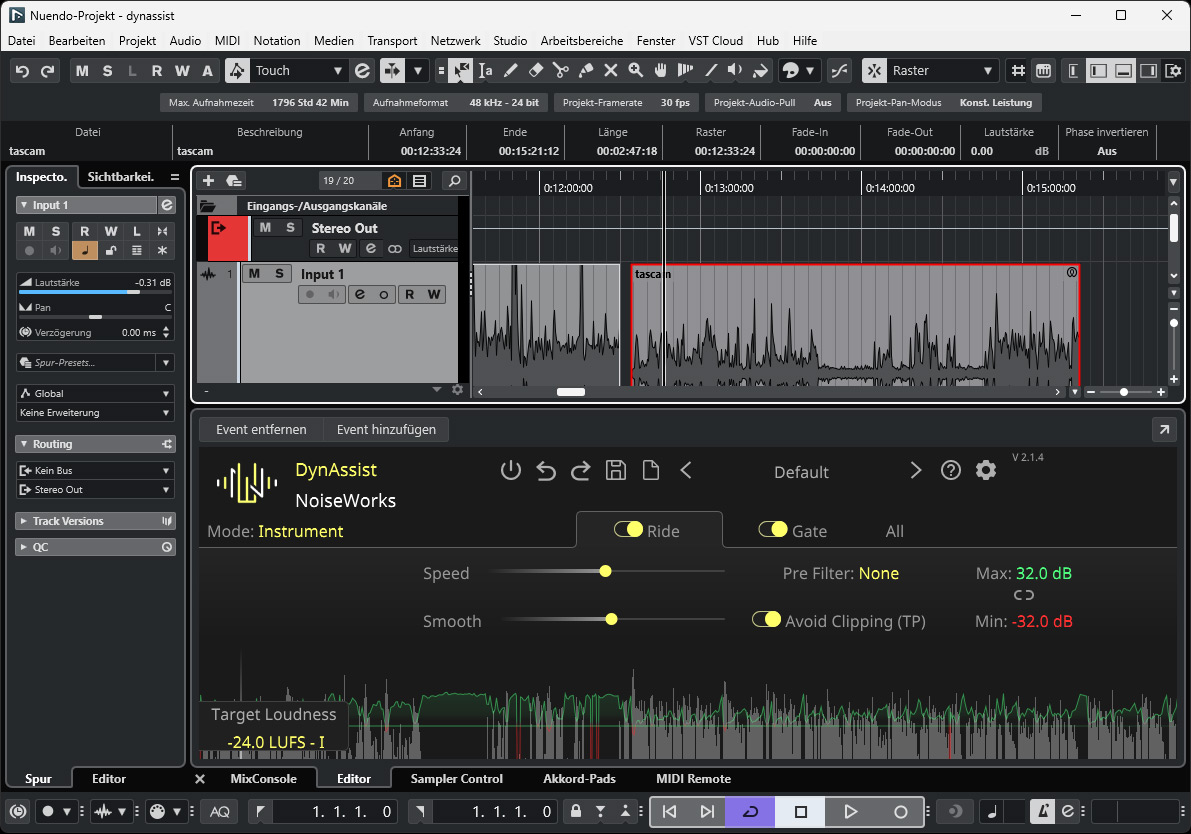Select the Scissors split tool
Viewport: 1191px width, 834px height.
point(560,71)
